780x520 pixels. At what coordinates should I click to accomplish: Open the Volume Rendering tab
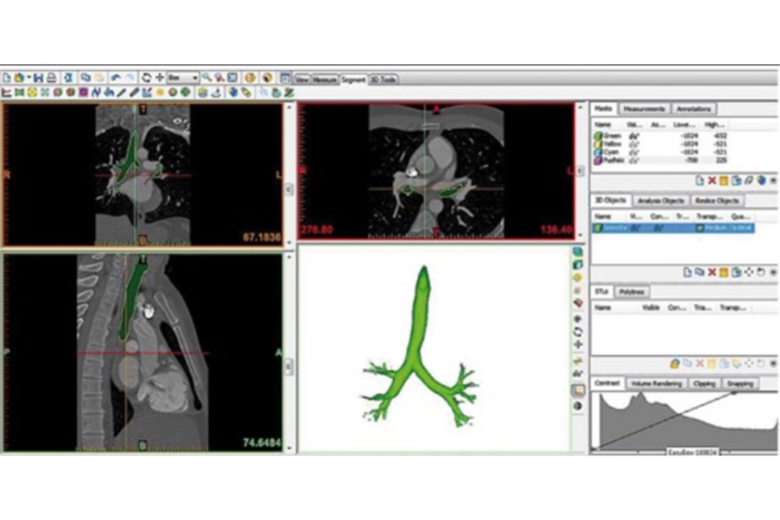coord(656,384)
